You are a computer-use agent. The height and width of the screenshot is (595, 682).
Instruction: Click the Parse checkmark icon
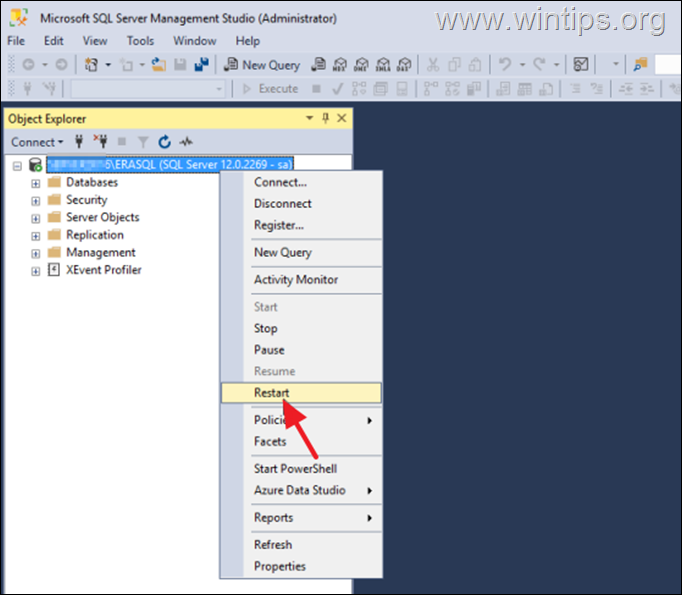(x=337, y=89)
